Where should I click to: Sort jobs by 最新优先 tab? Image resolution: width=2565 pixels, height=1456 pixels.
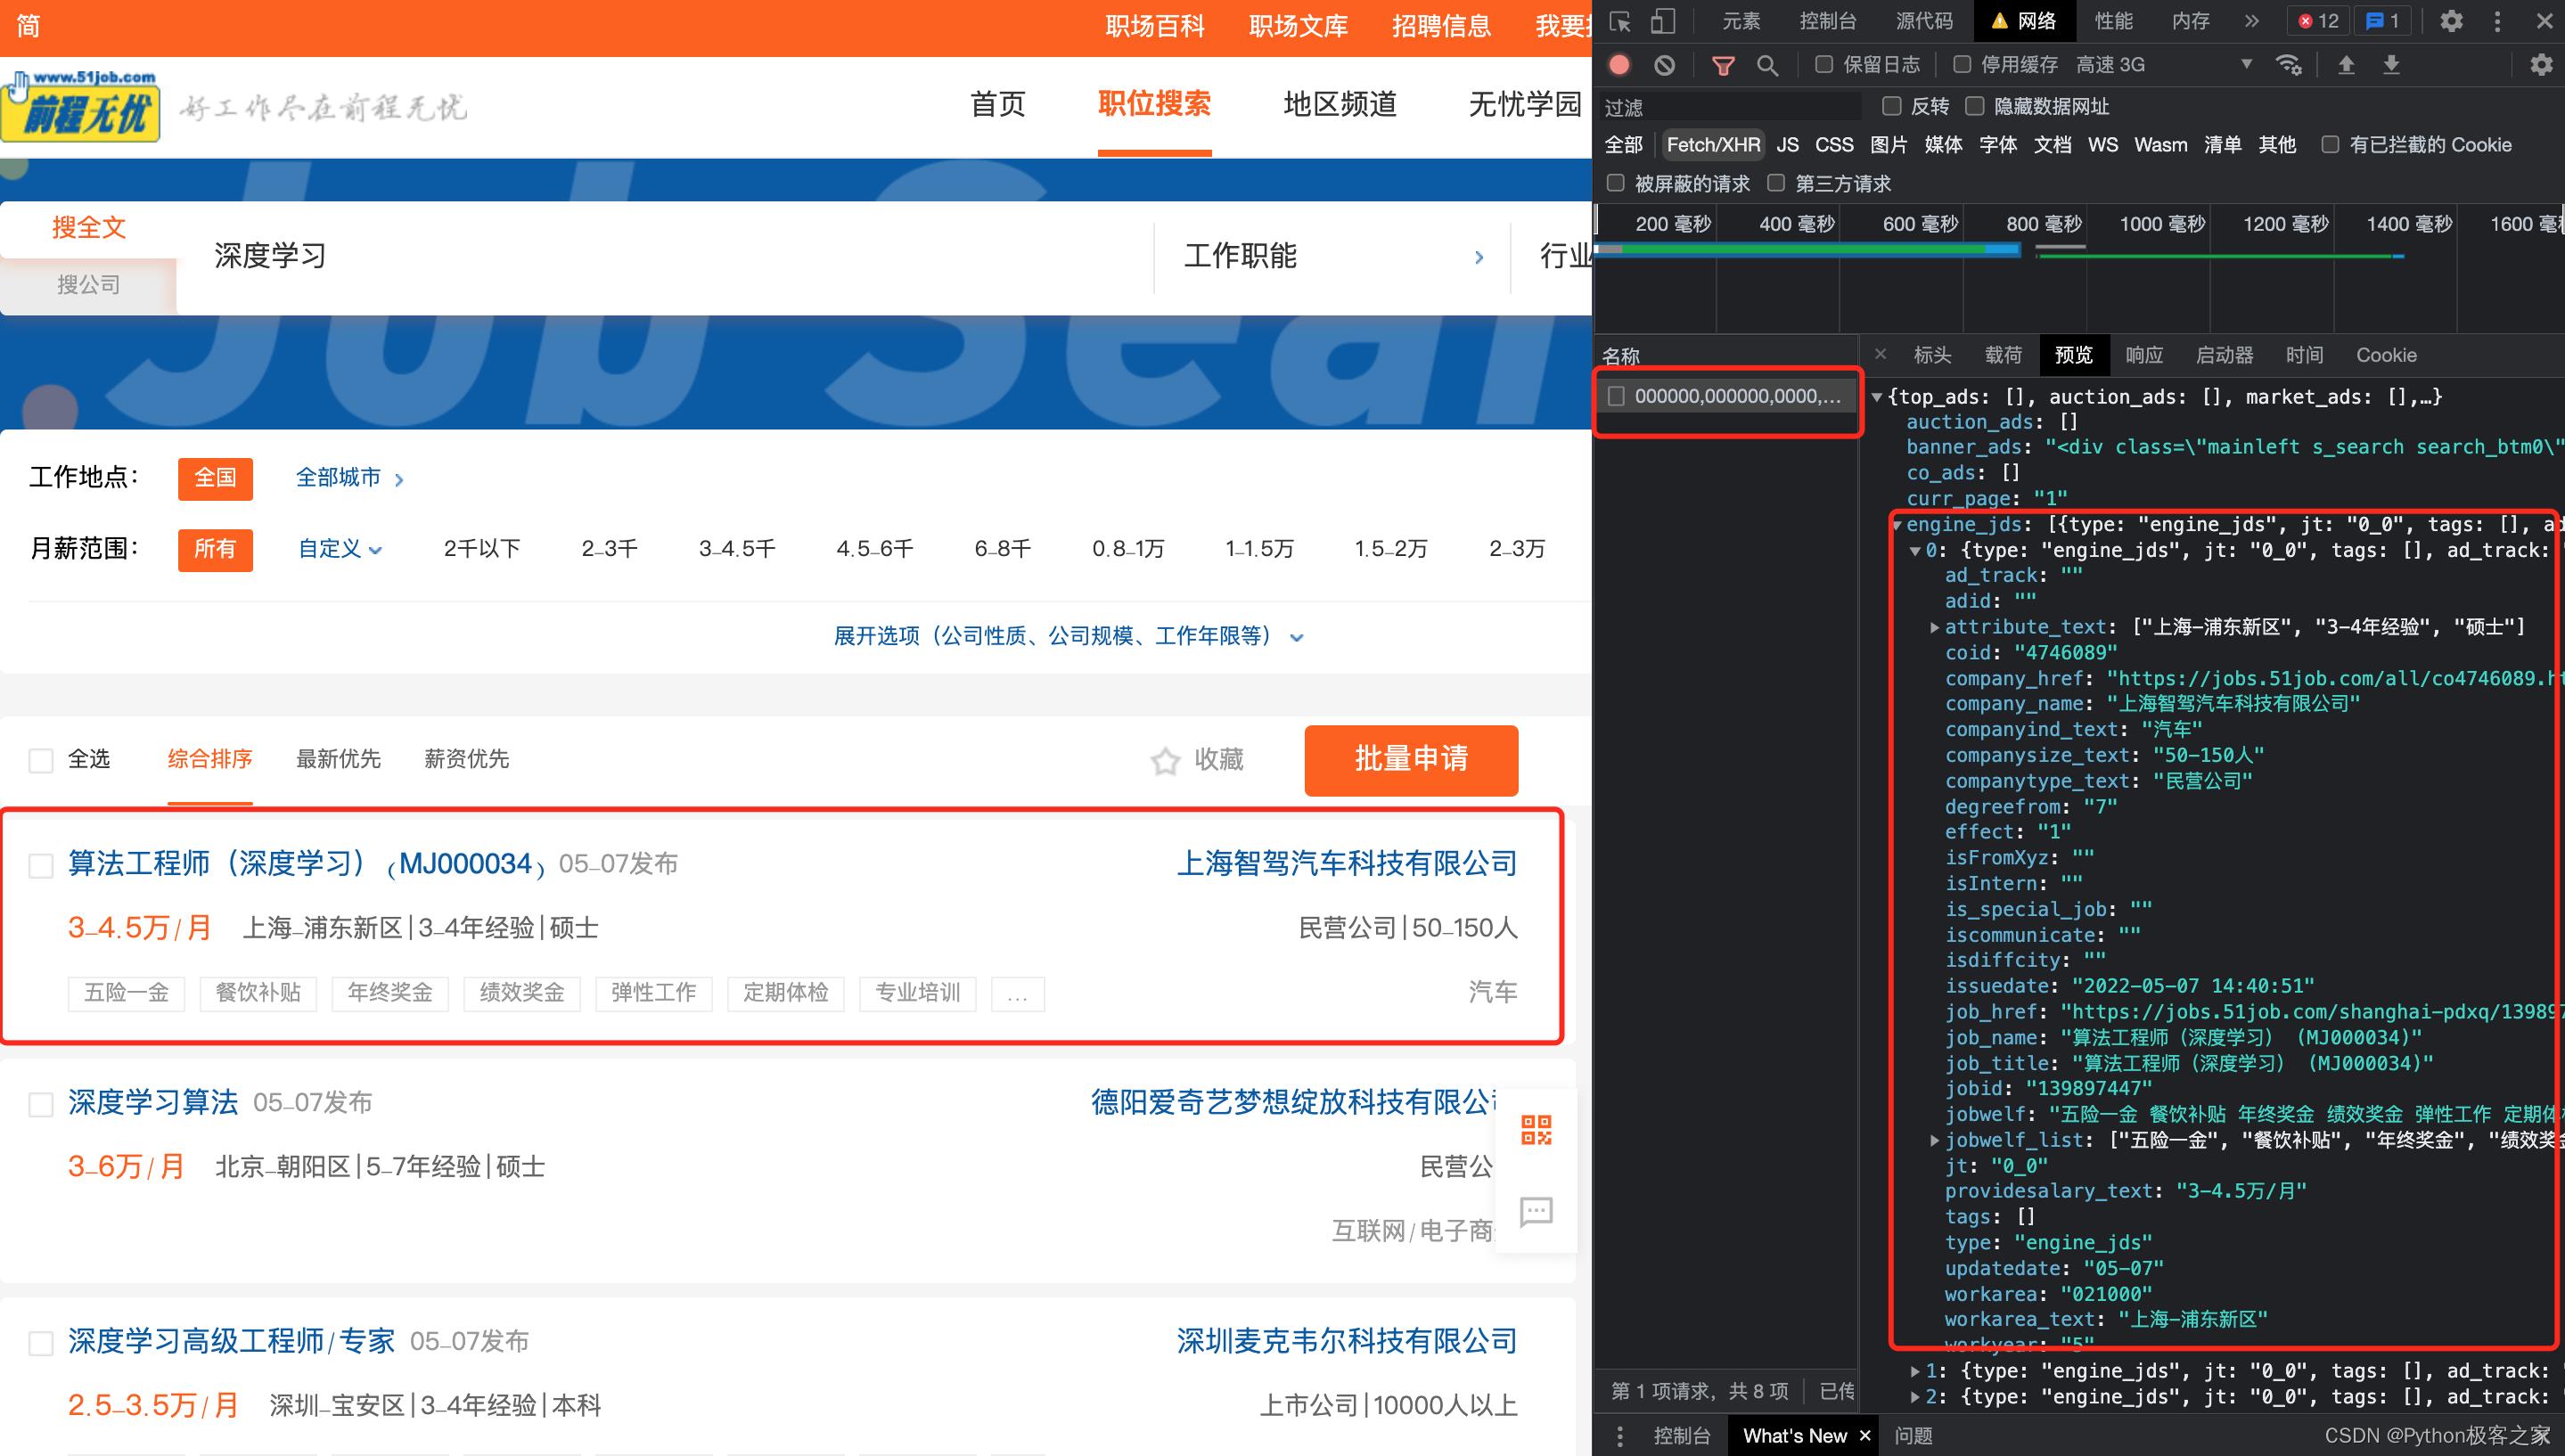pos(338,760)
